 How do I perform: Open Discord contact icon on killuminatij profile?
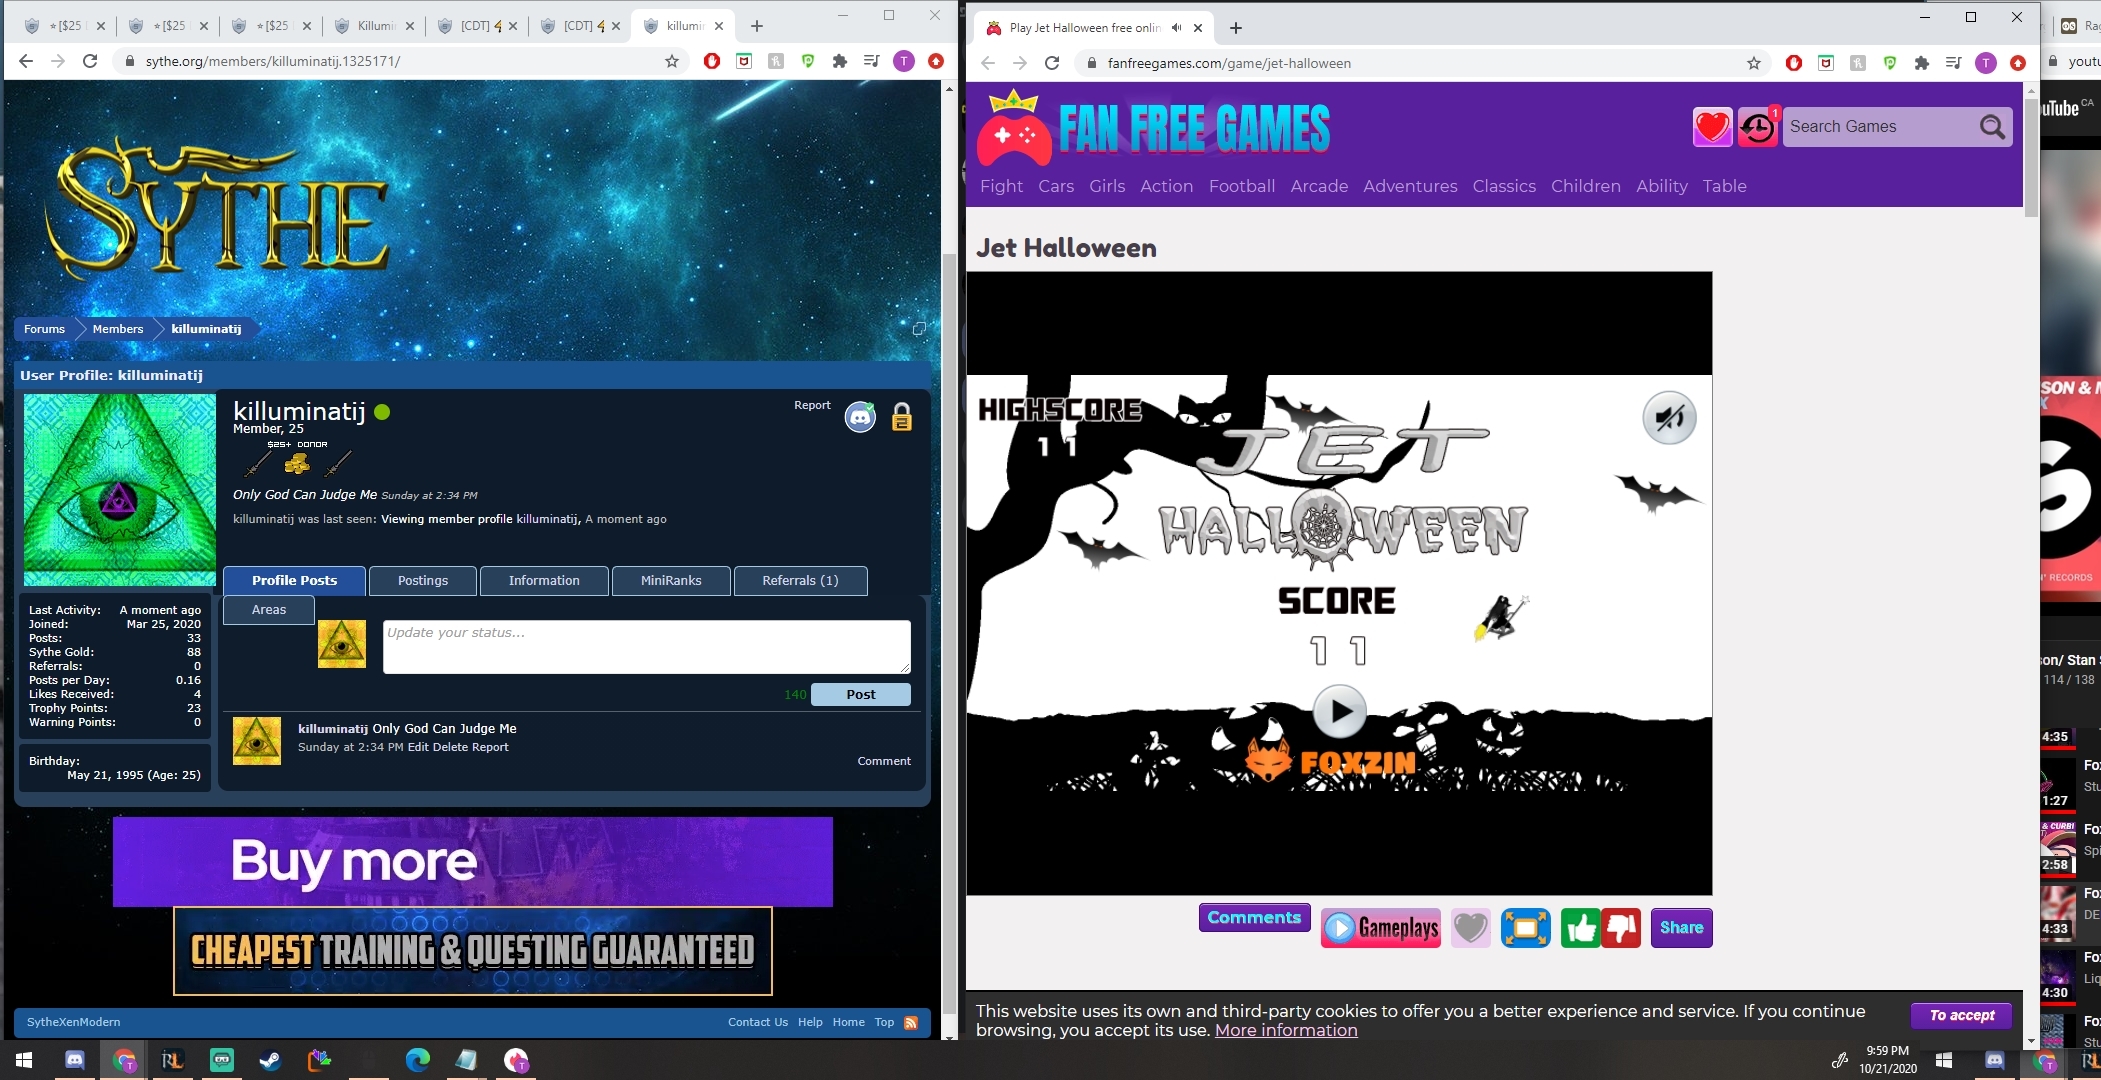point(860,417)
